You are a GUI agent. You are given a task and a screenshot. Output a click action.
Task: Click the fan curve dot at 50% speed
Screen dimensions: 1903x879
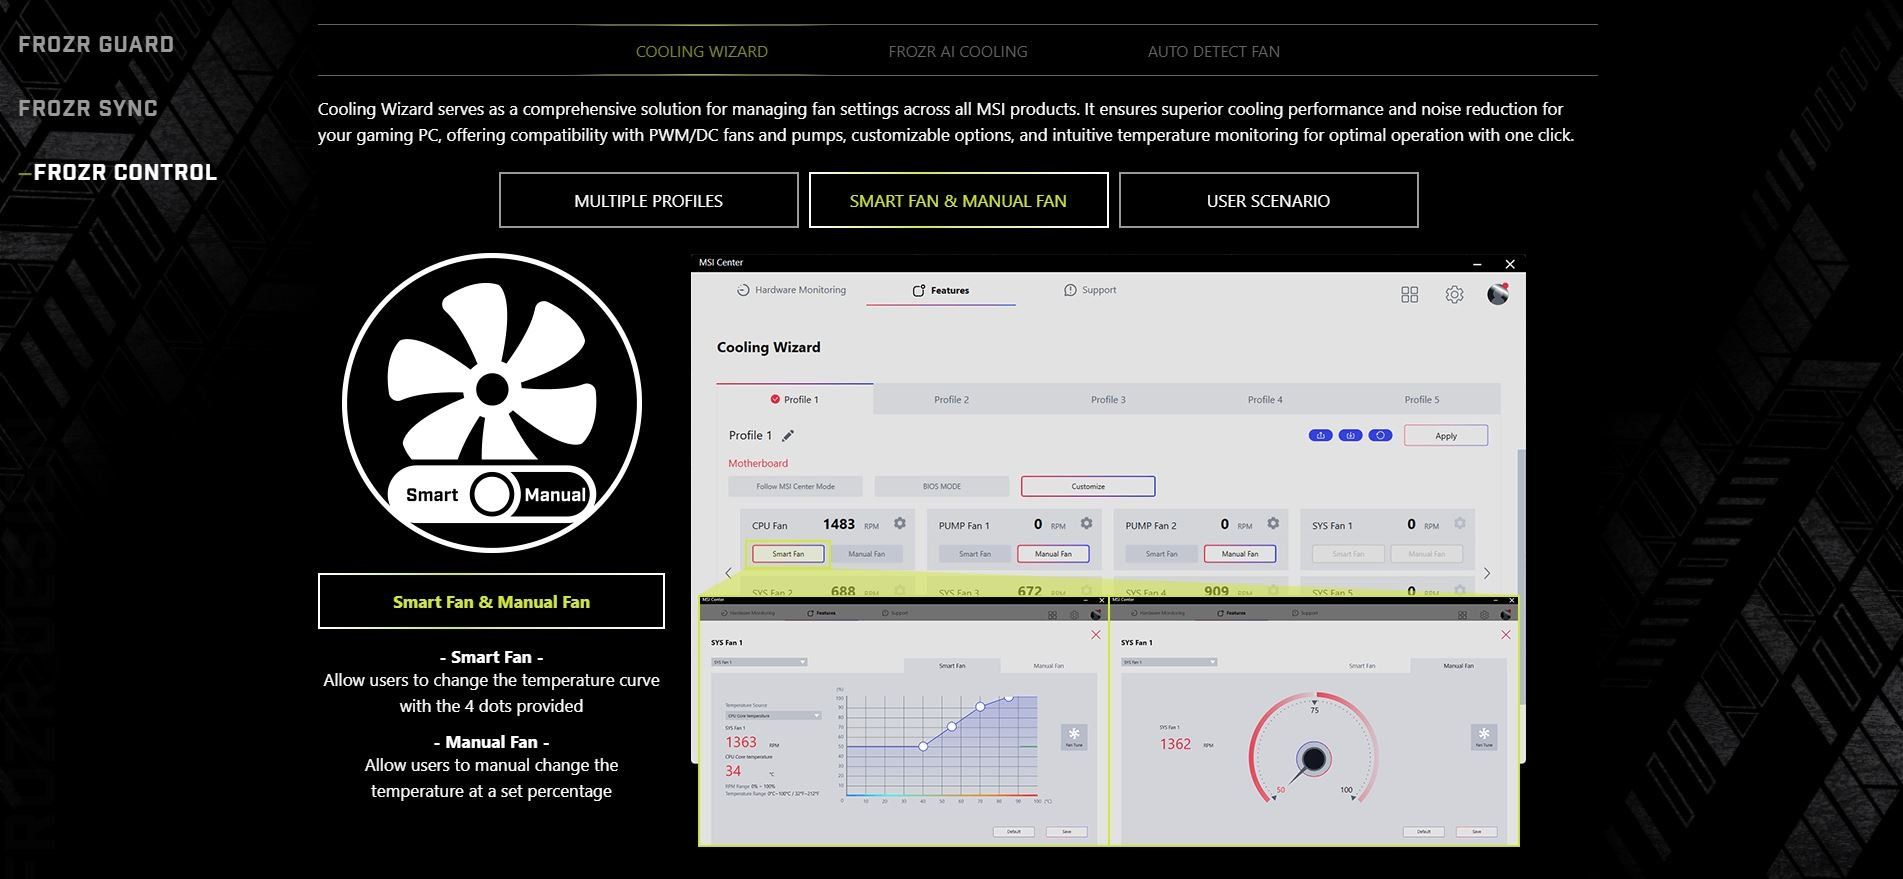coord(923,746)
